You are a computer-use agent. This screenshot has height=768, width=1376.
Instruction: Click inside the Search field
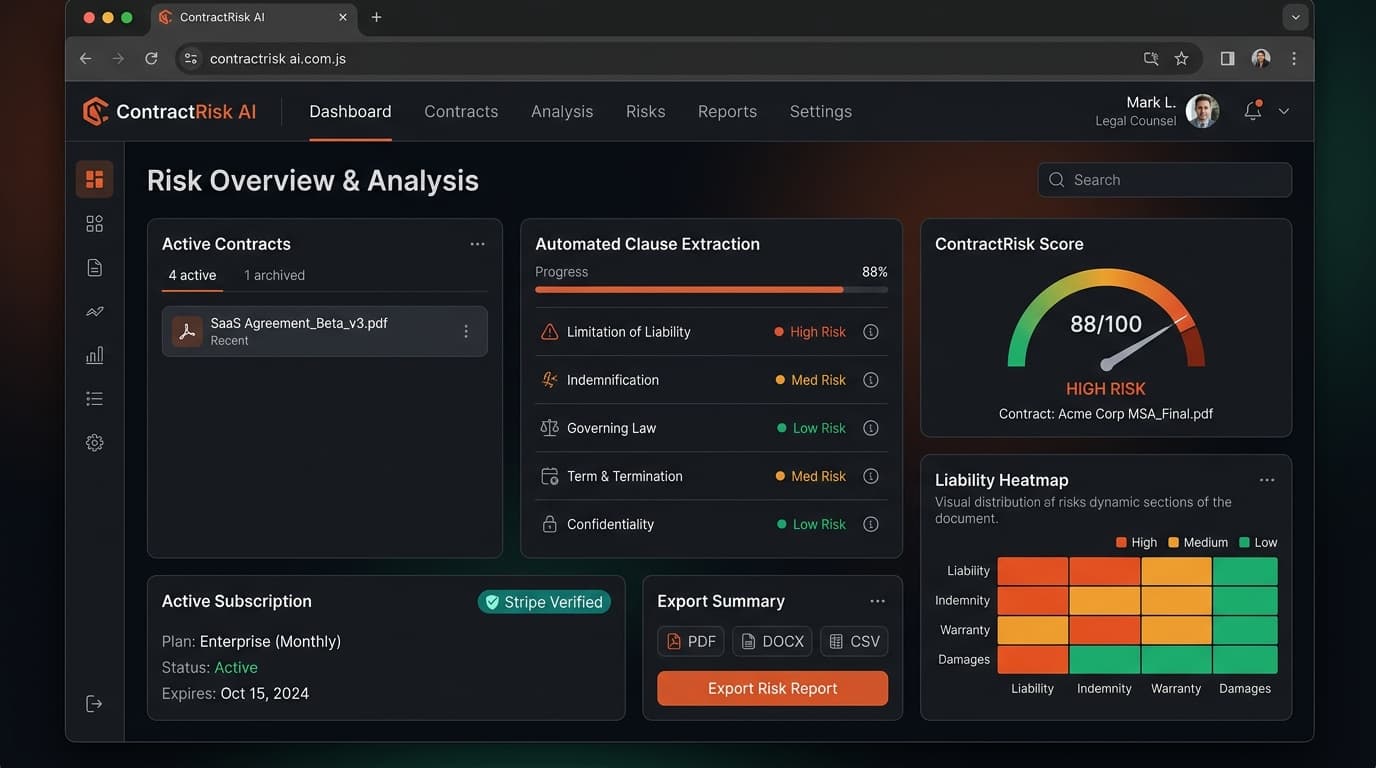click(x=1165, y=180)
